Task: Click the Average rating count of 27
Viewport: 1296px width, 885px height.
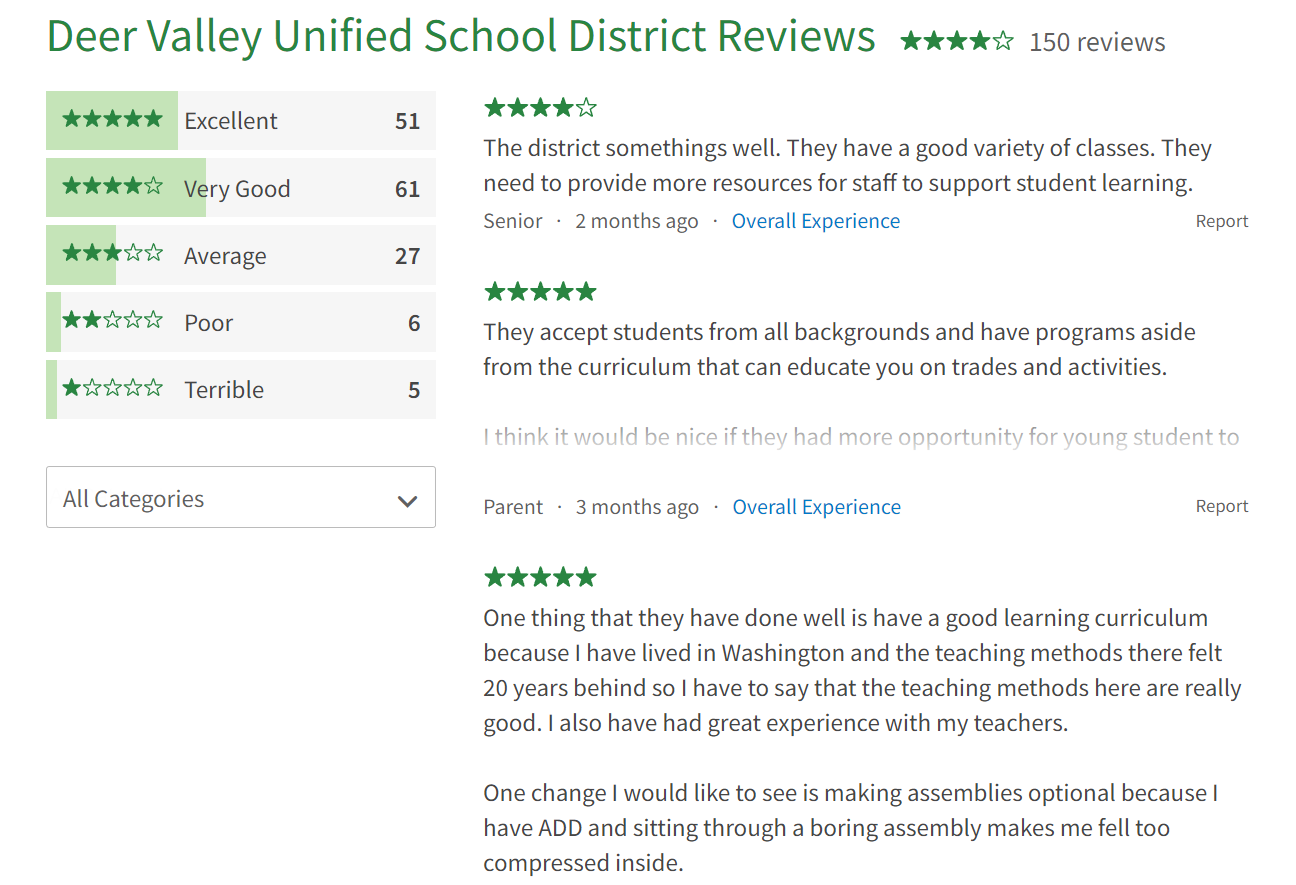Action: [408, 254]
